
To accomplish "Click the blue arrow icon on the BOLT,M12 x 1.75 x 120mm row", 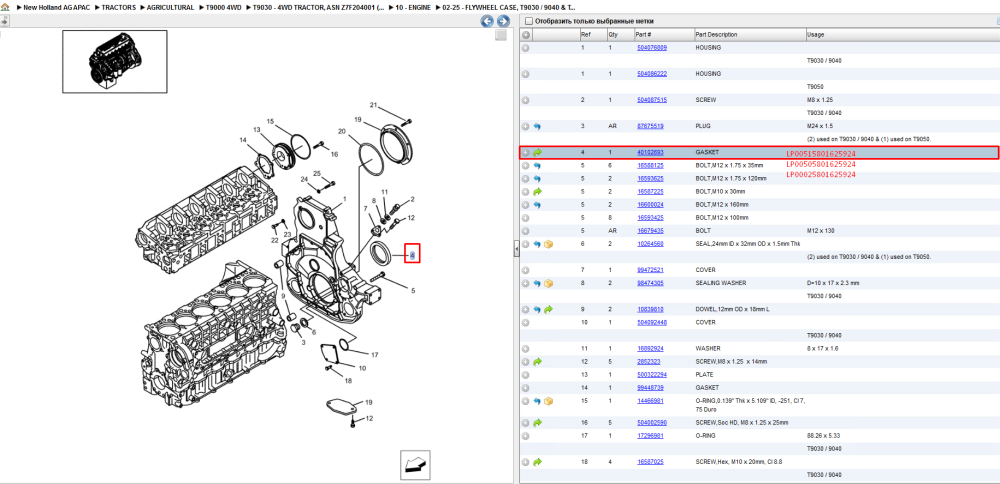I will point(538,179).
